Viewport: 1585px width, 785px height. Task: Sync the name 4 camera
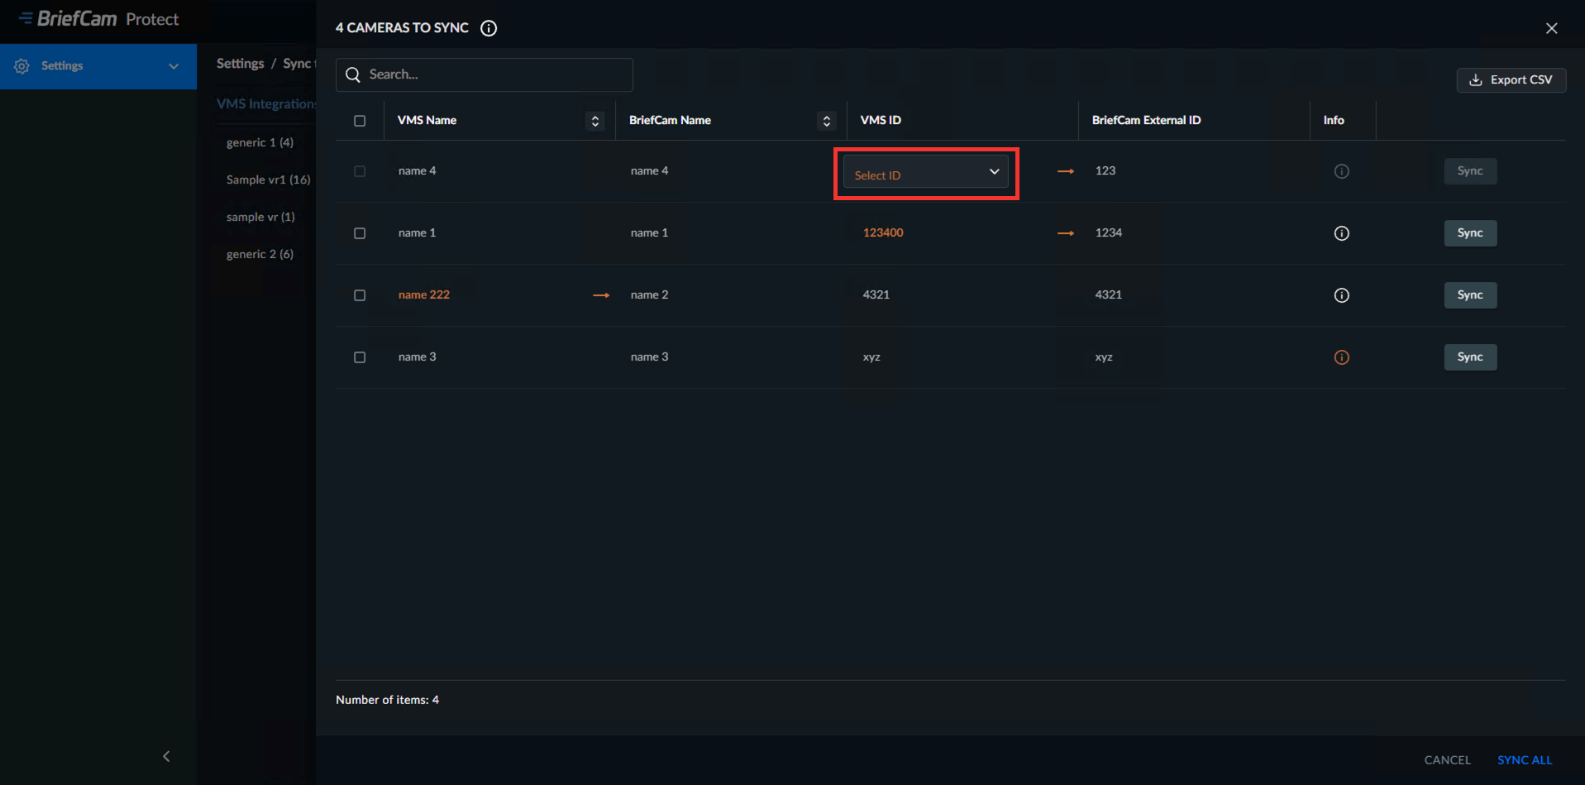click(x=1470, y=171)
